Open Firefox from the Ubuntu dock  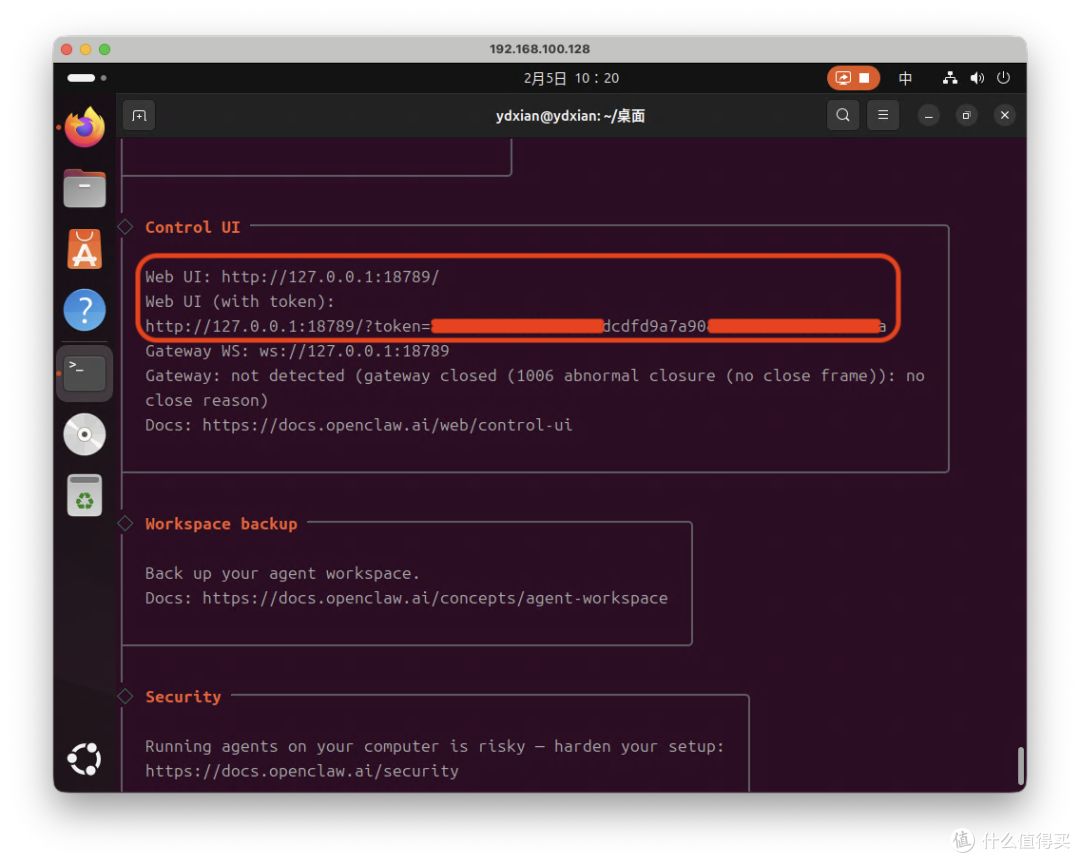85,127
